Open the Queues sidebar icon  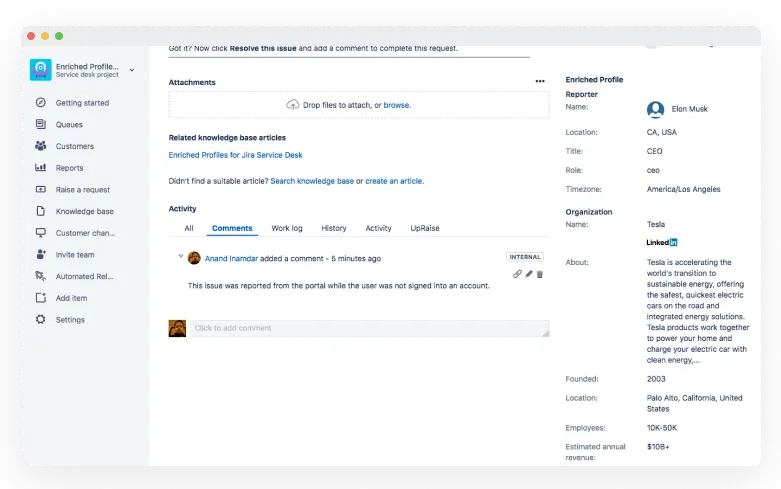tap(40, 125)
